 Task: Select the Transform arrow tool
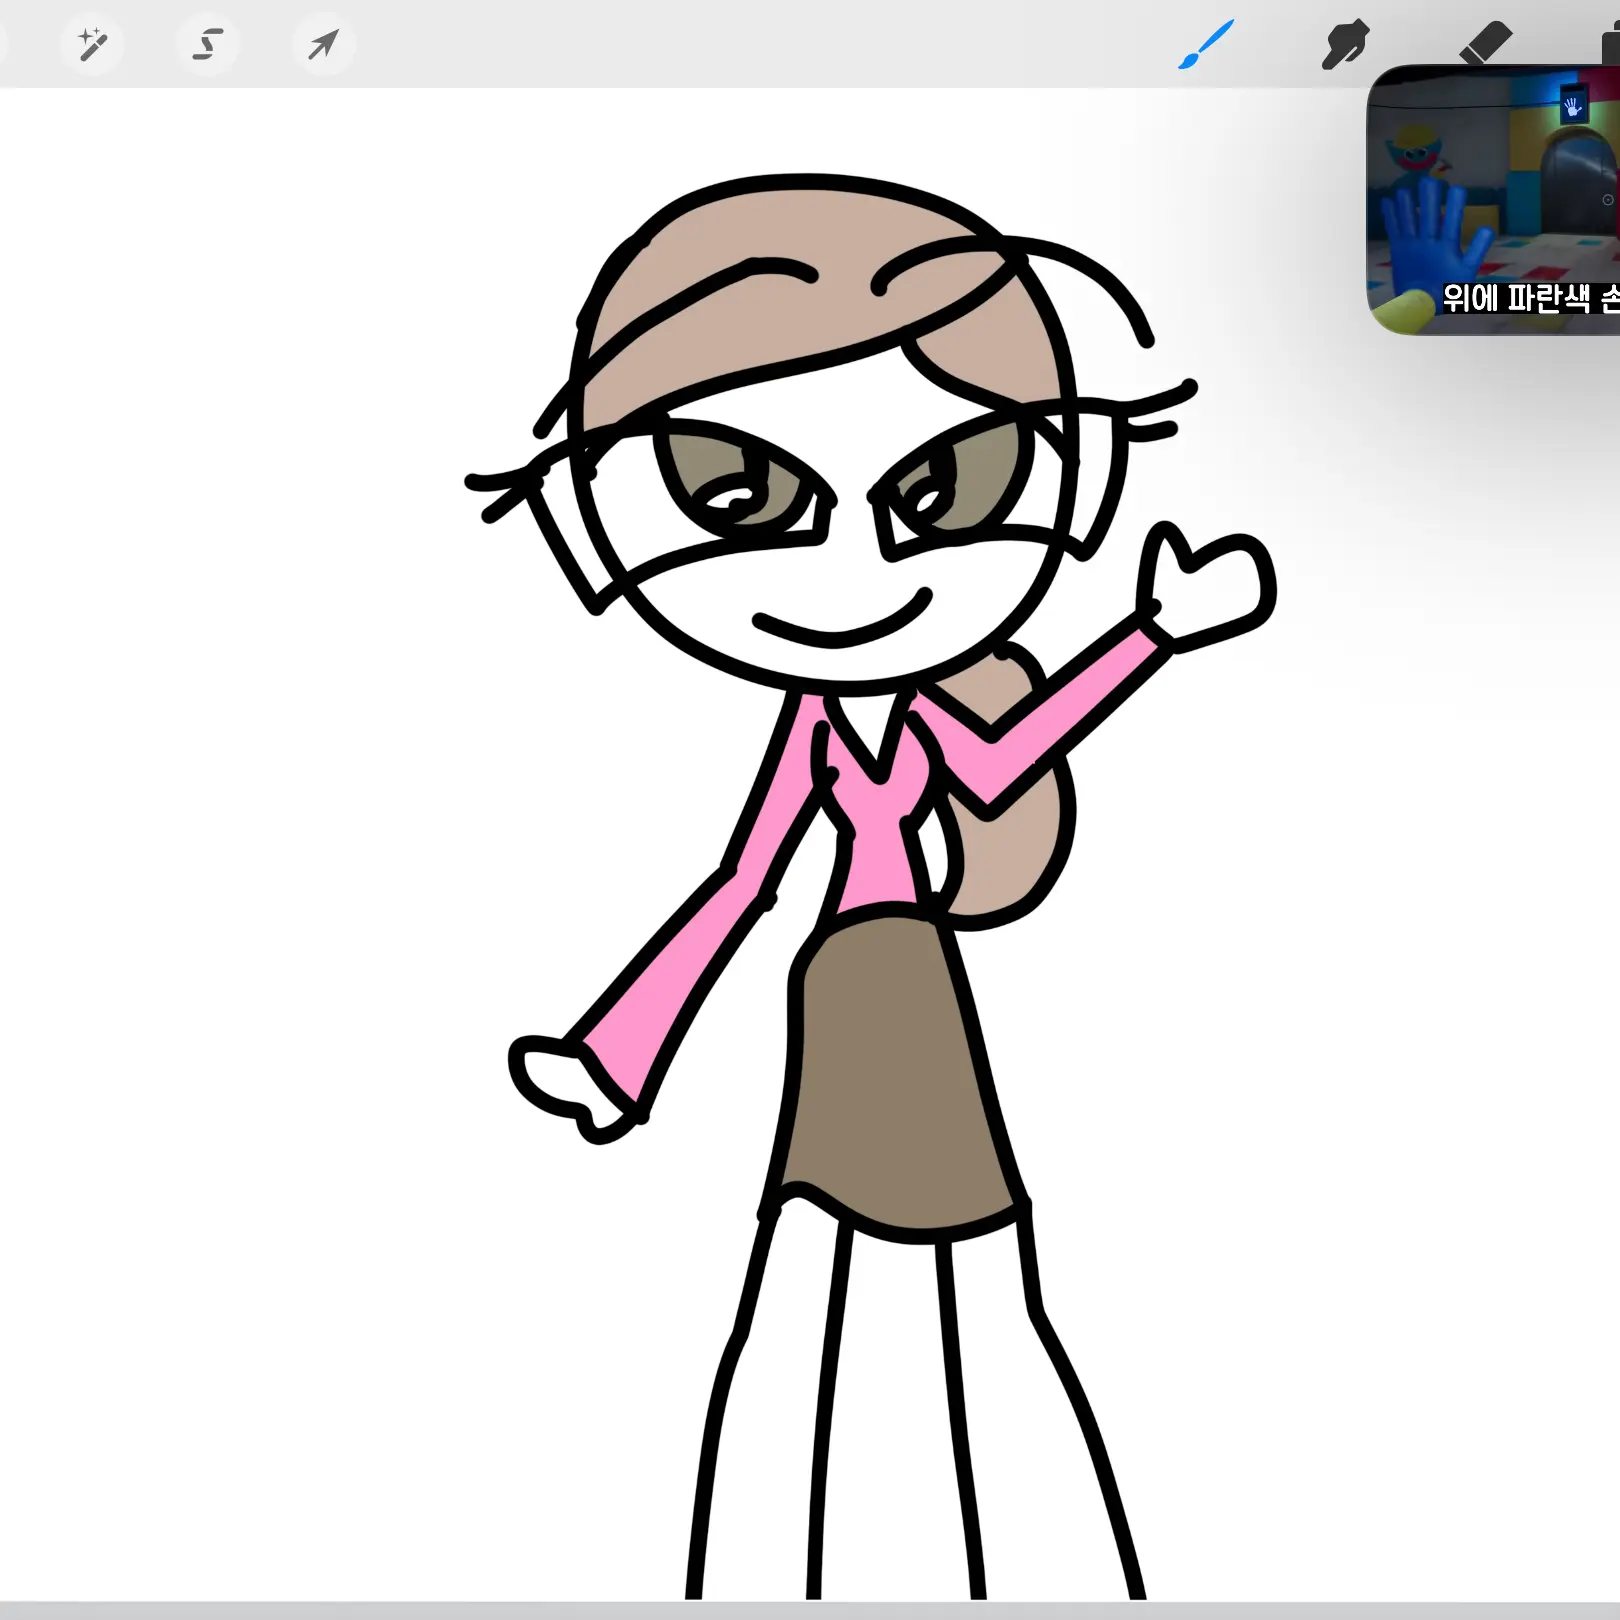point(323,44)
